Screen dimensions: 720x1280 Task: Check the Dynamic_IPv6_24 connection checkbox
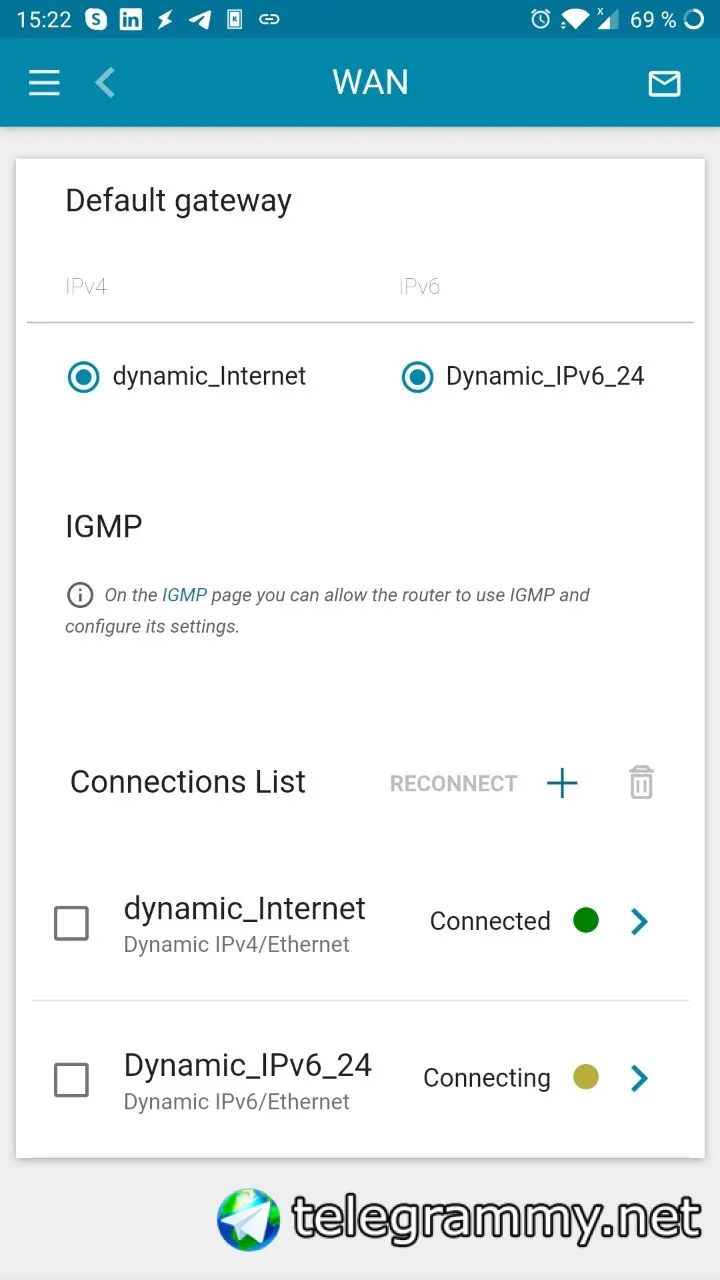click(71, 1080)
